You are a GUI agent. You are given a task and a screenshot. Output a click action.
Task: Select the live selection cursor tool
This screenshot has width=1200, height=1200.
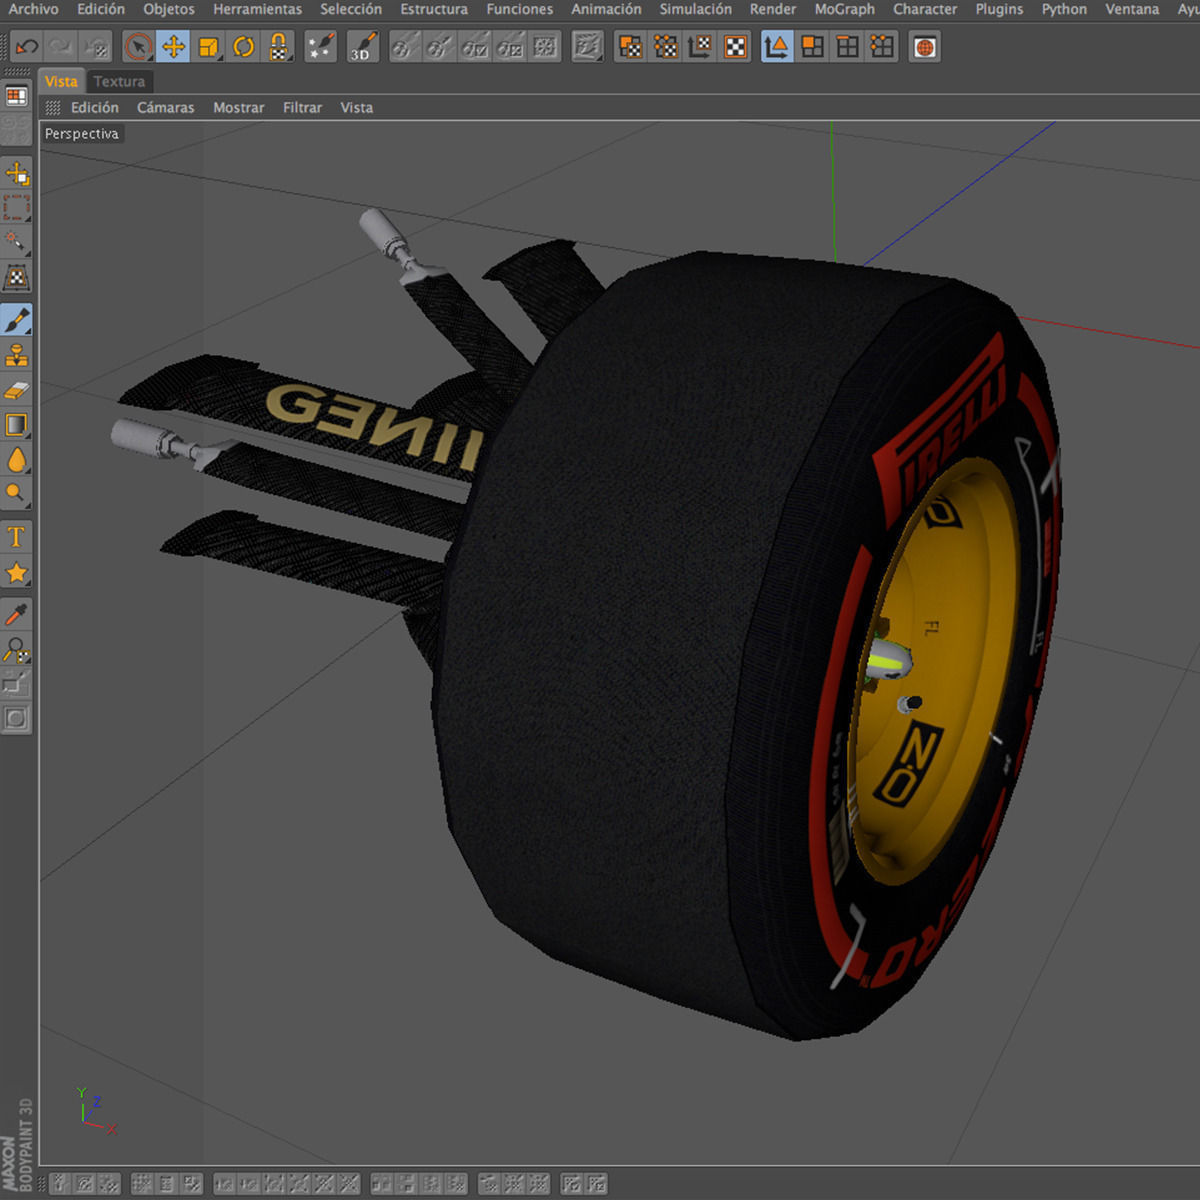138,46
